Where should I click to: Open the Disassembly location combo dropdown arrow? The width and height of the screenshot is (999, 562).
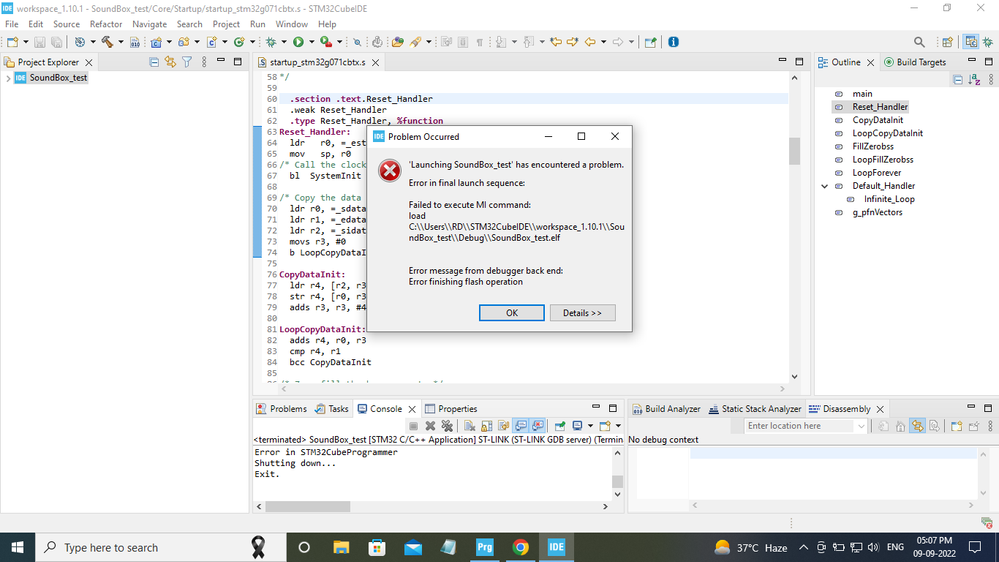[x=861, y=426]
